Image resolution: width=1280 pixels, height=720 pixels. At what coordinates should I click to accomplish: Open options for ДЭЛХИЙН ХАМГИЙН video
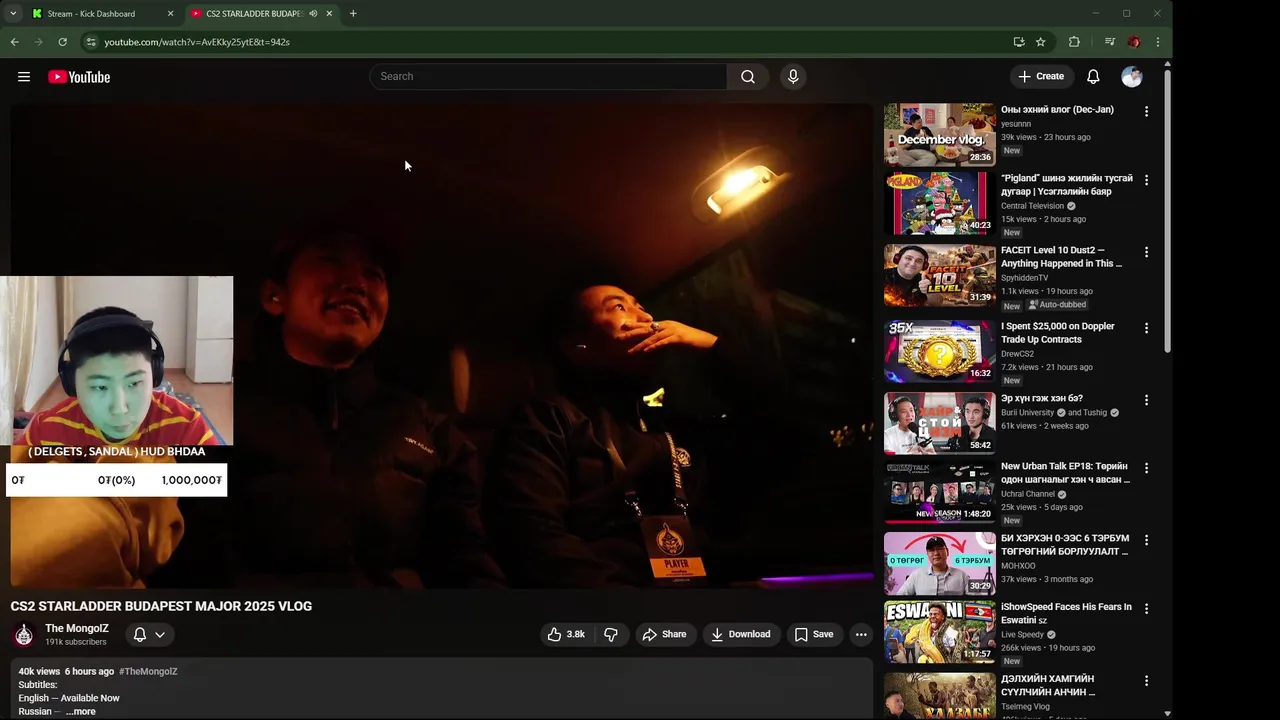pyautogui.click(x=1146, y=681)
